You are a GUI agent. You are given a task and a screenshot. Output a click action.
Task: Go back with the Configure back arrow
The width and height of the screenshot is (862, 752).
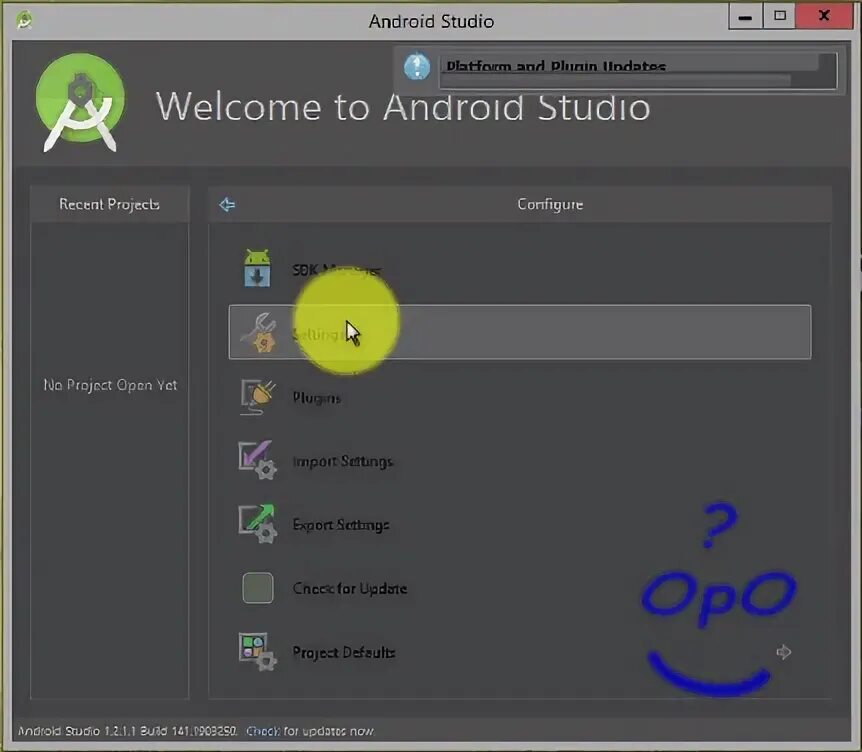[x=227, y=205]
